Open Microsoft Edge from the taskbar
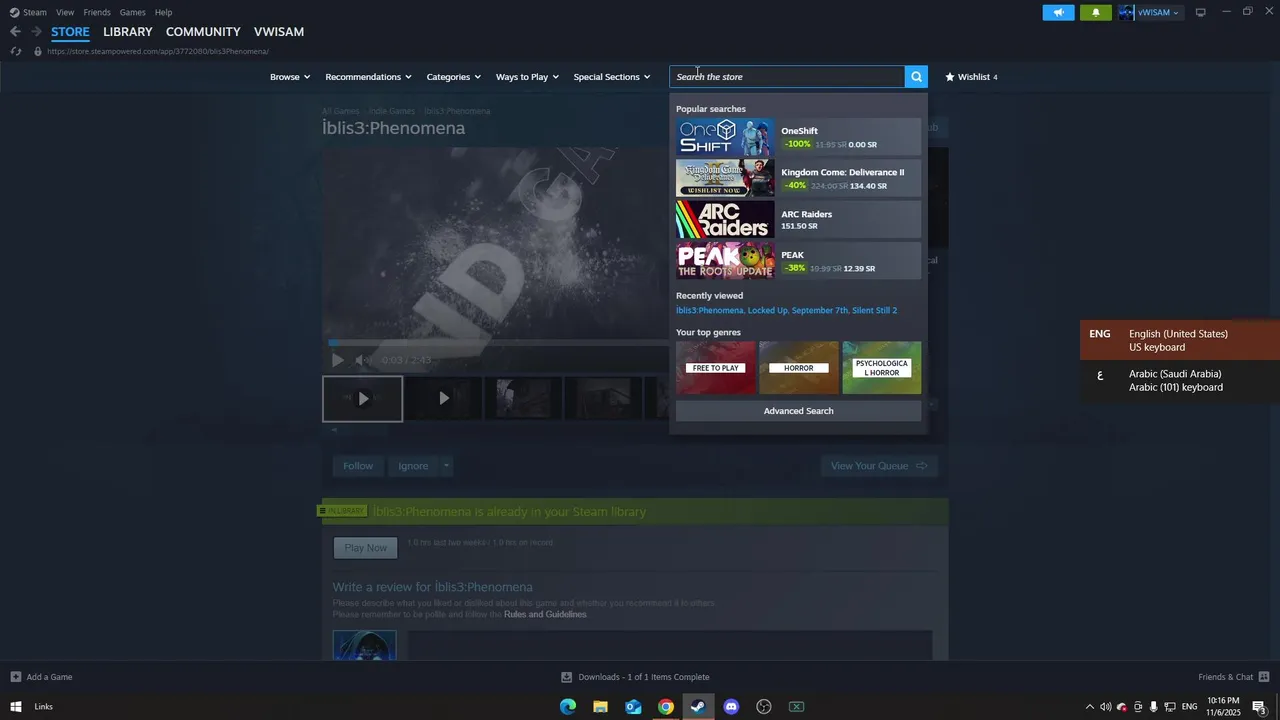Viewport: 1280px width, 720px height. click(568, 707)
